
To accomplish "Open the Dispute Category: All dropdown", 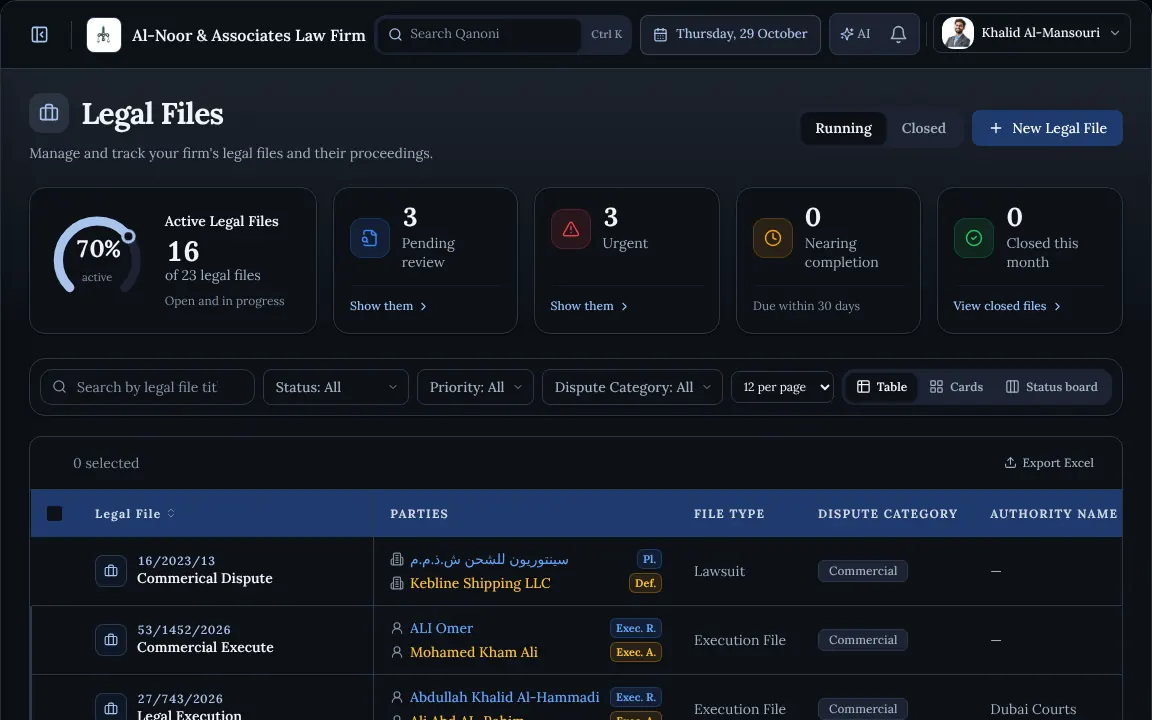I will [632, 387].
